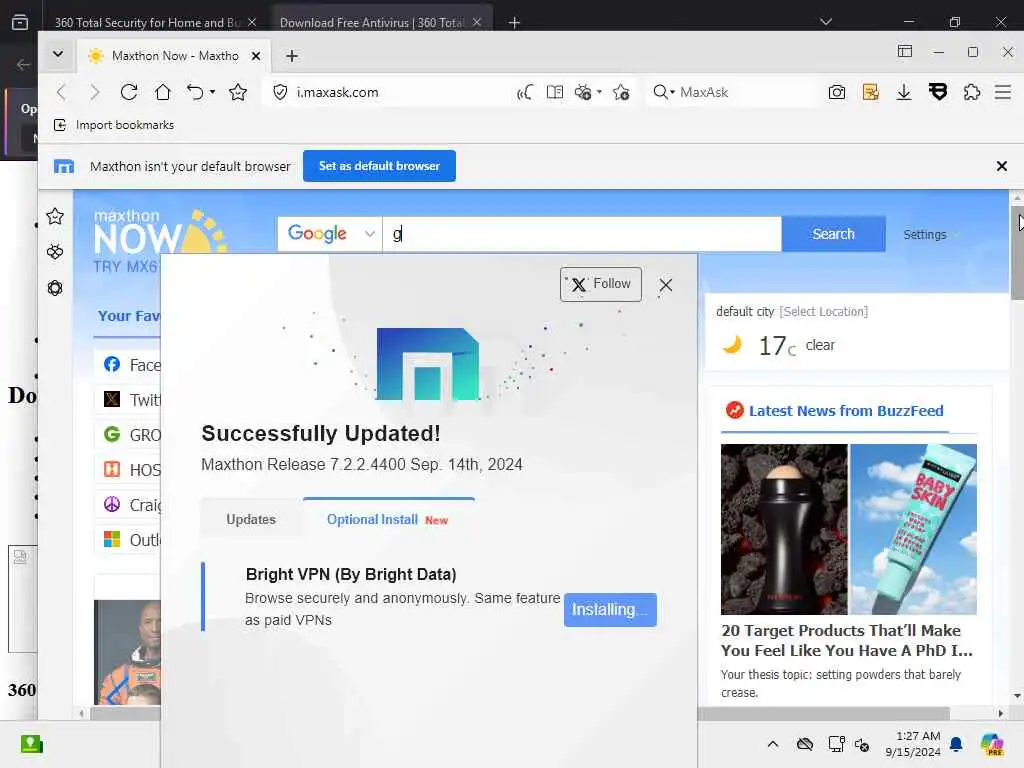The image size is (1024, 768).
Task: Open the Maxnote notes icon
Action: click(x=871, y=92)
